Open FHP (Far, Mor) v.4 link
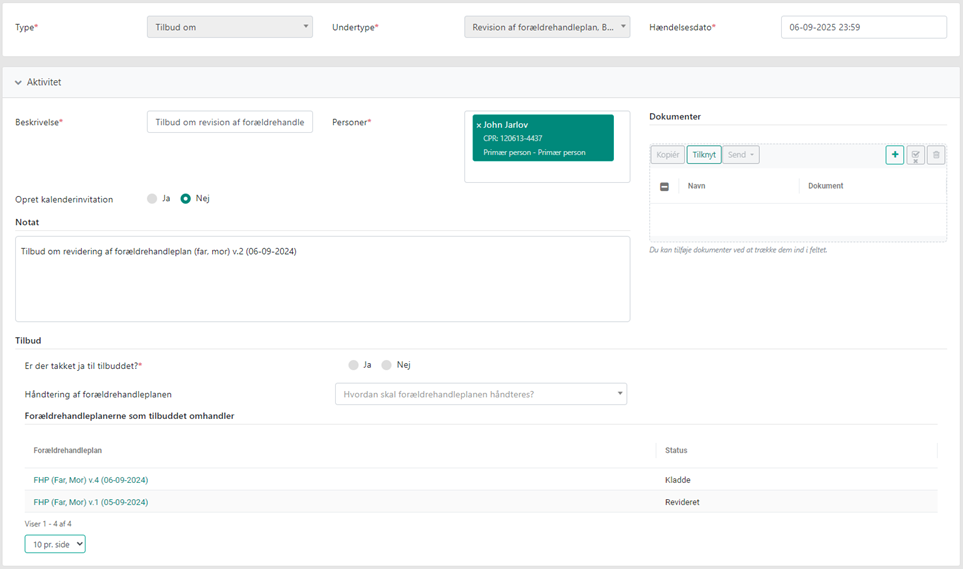 click(x=91, y=480)
